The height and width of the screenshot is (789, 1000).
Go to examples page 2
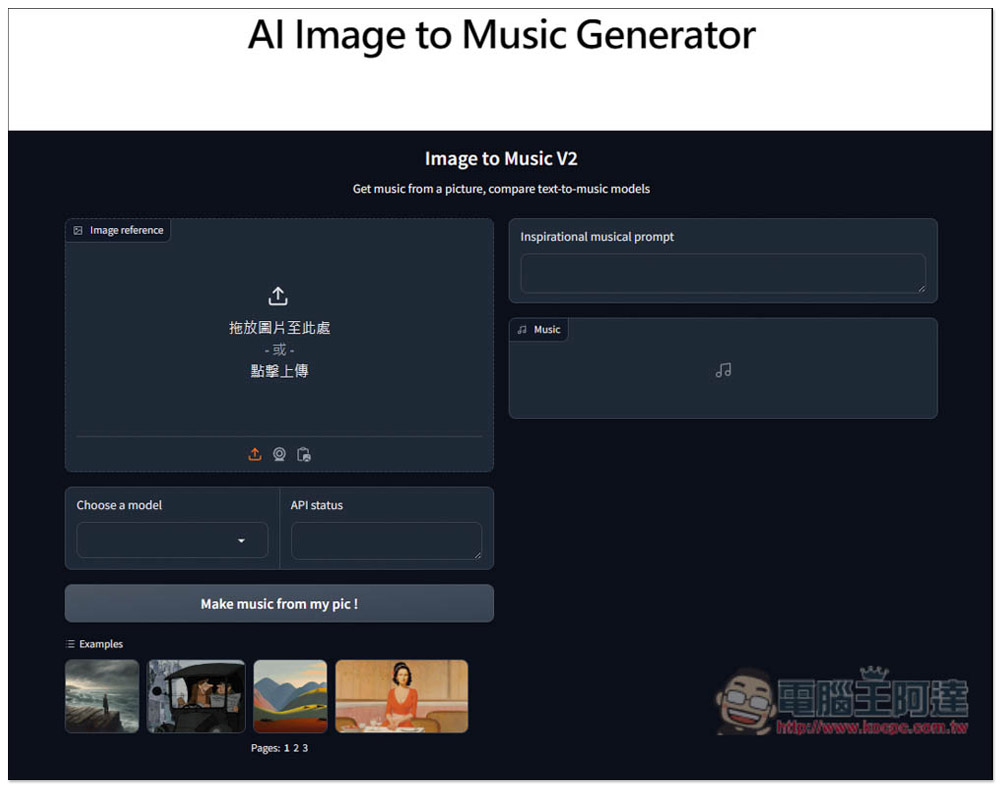point(296,748)
